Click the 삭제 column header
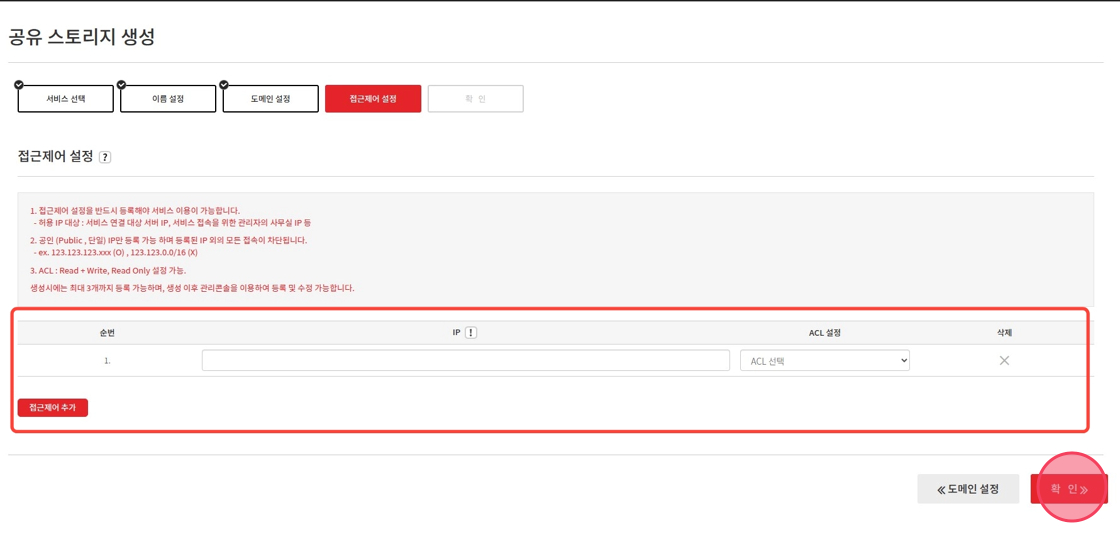1120x547 pixels. pyautogui.click(x=1004, y=333)
